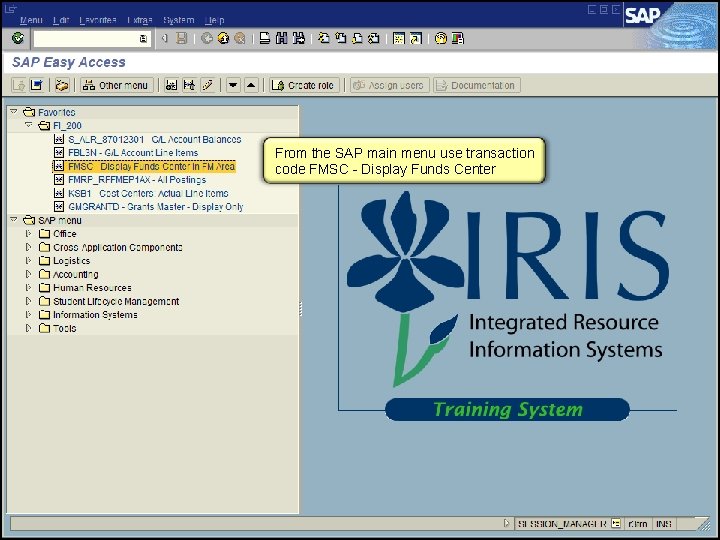Click the SESSION_MANAGER status bar dropdown icon

[x=616, y=523]
